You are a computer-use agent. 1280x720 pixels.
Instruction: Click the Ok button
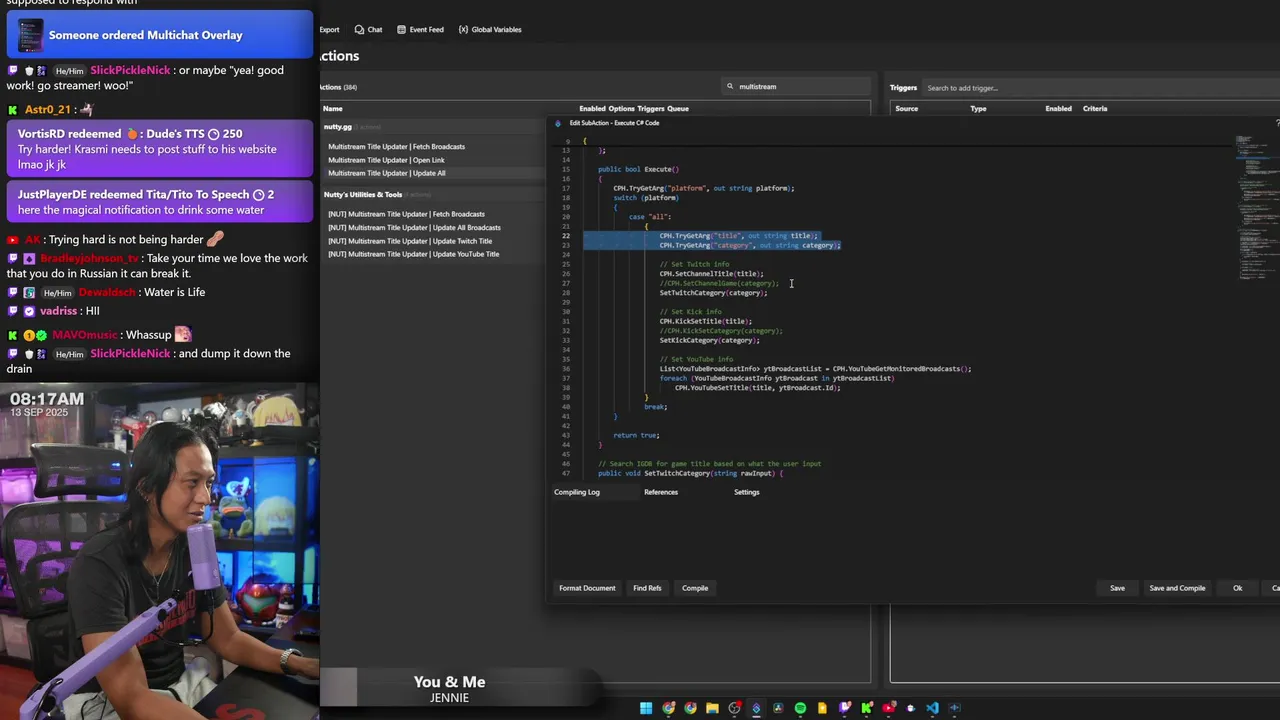tap(1237, 588)
